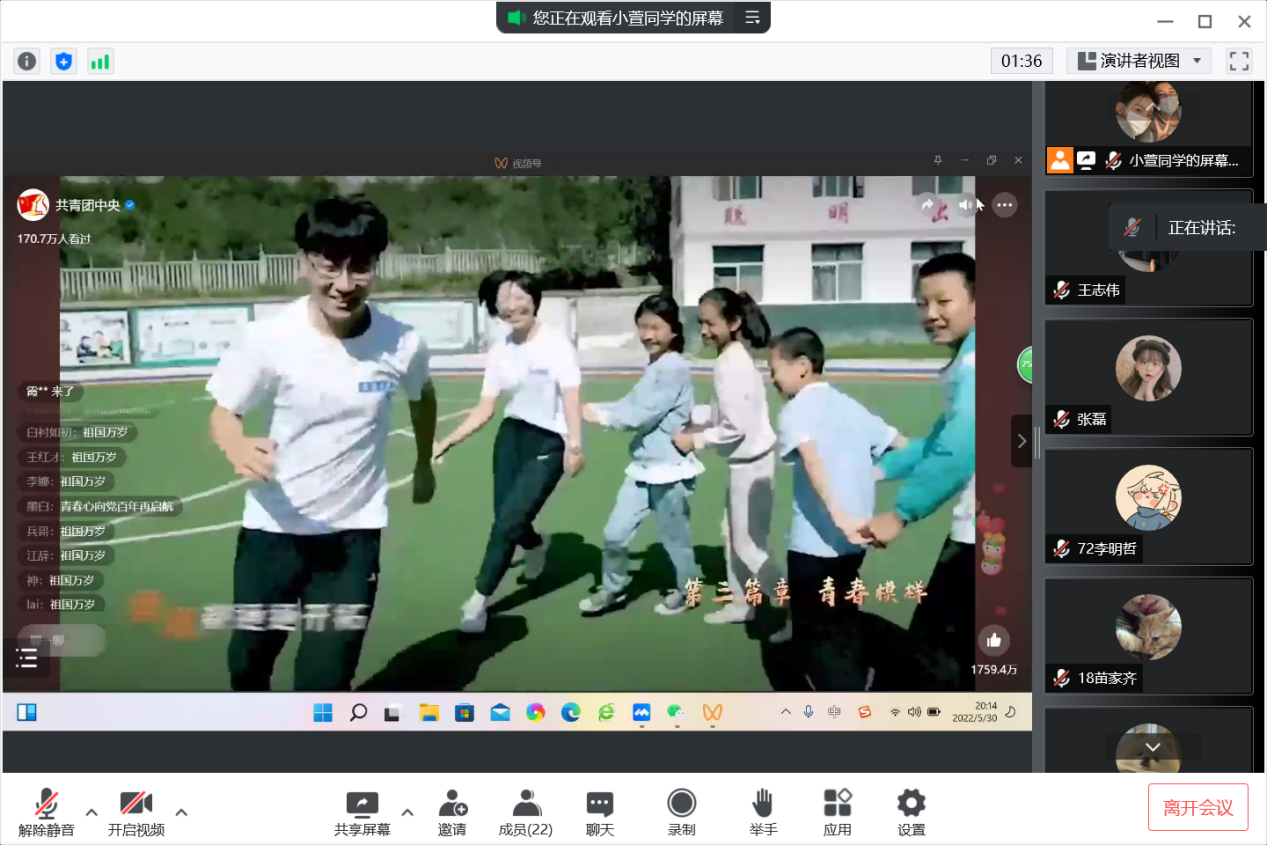Image resolution: width=1267 pixels, height=845 pixels.
Task: Open the Chat (聊天) panel
Action: (599, 812)
